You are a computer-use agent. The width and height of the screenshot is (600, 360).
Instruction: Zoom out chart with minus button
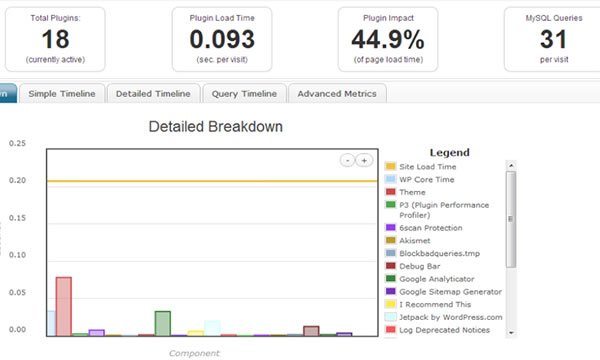click(x=347, y=160)
